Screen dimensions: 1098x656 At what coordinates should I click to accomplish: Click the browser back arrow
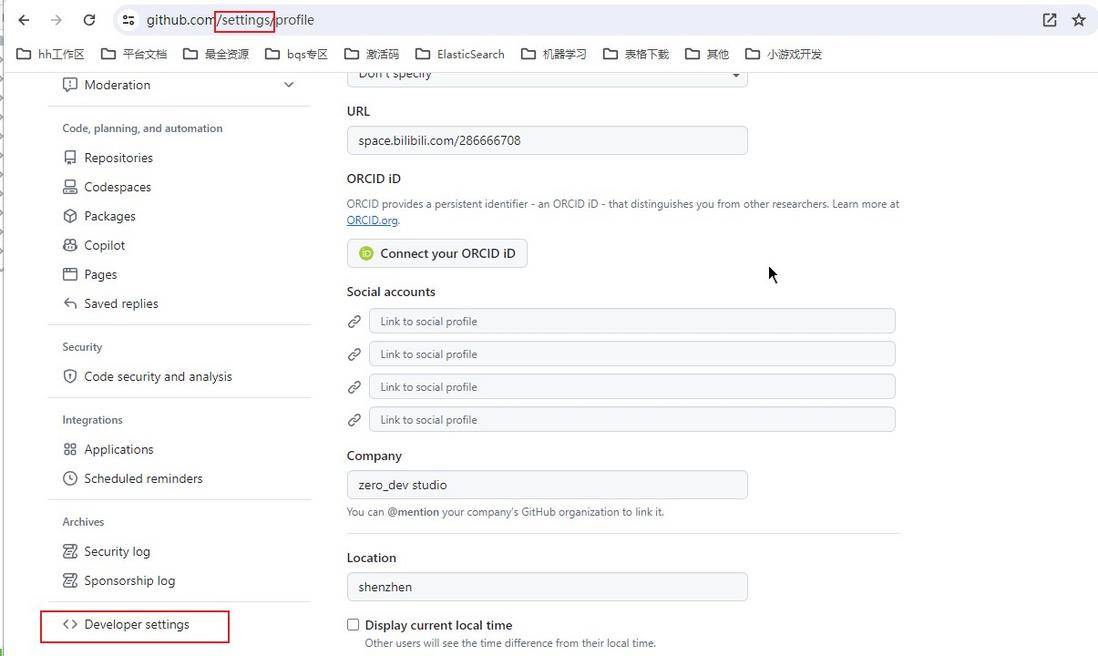tap(24, 20)
